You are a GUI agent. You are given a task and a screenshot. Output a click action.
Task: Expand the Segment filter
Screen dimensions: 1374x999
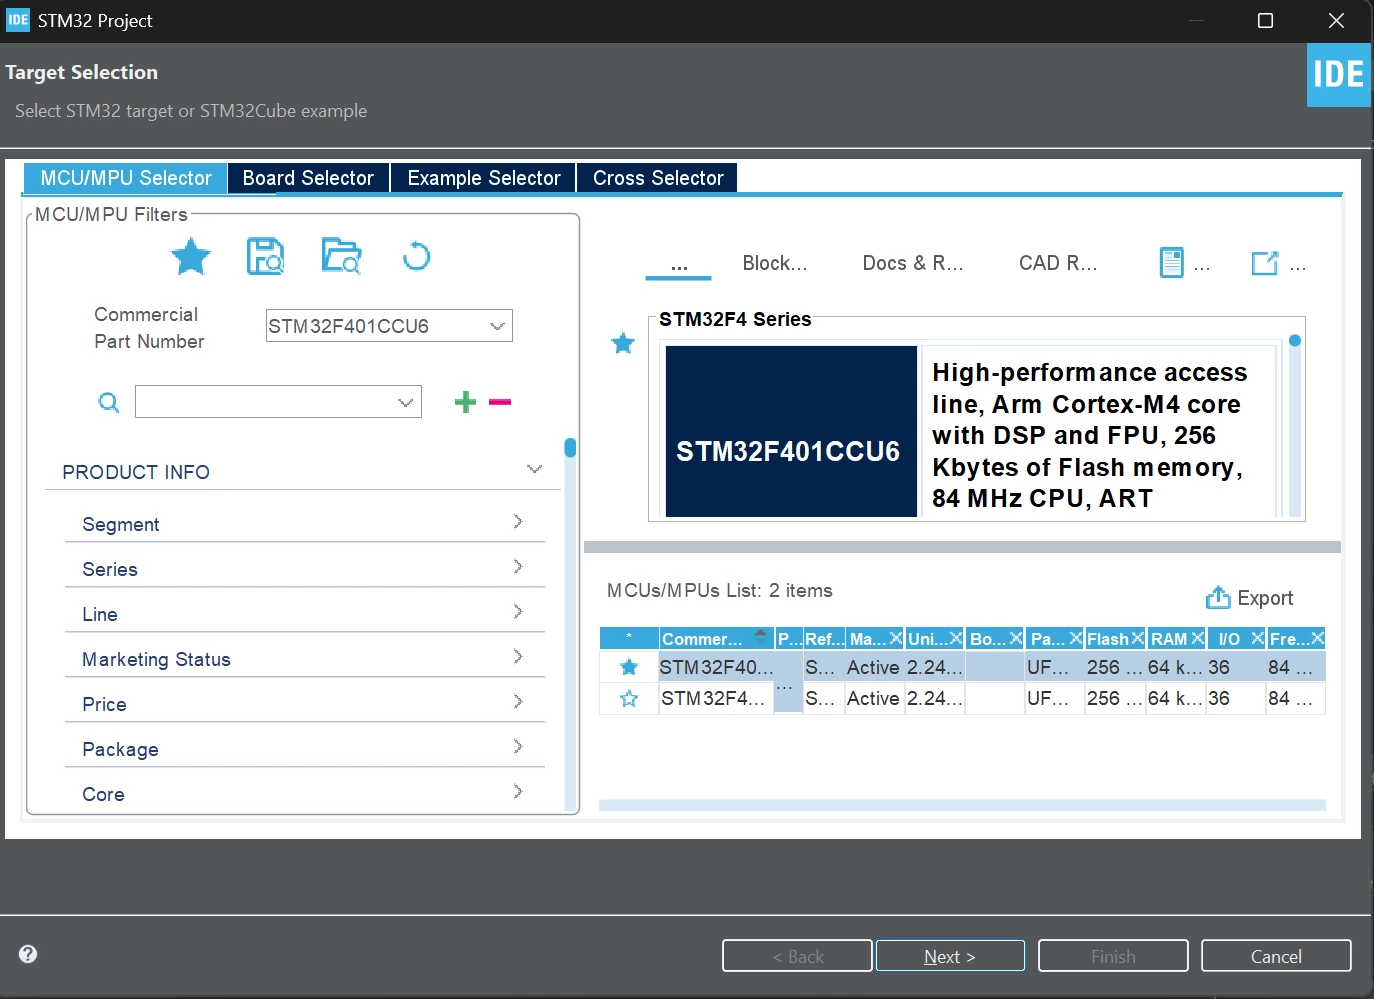tap(518, 521)
